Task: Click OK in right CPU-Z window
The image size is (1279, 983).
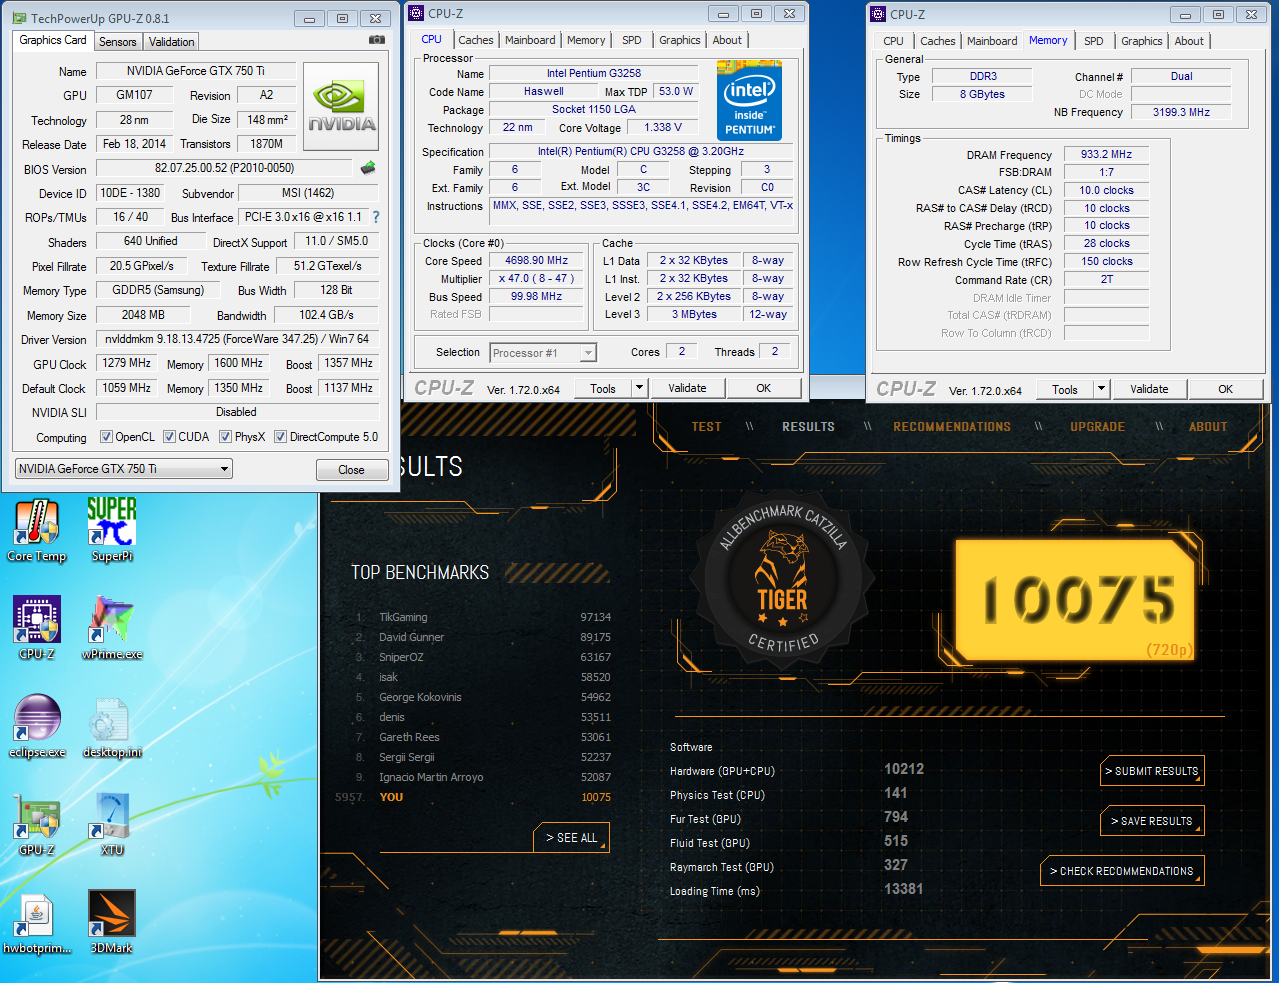Action: (1225, 389)
